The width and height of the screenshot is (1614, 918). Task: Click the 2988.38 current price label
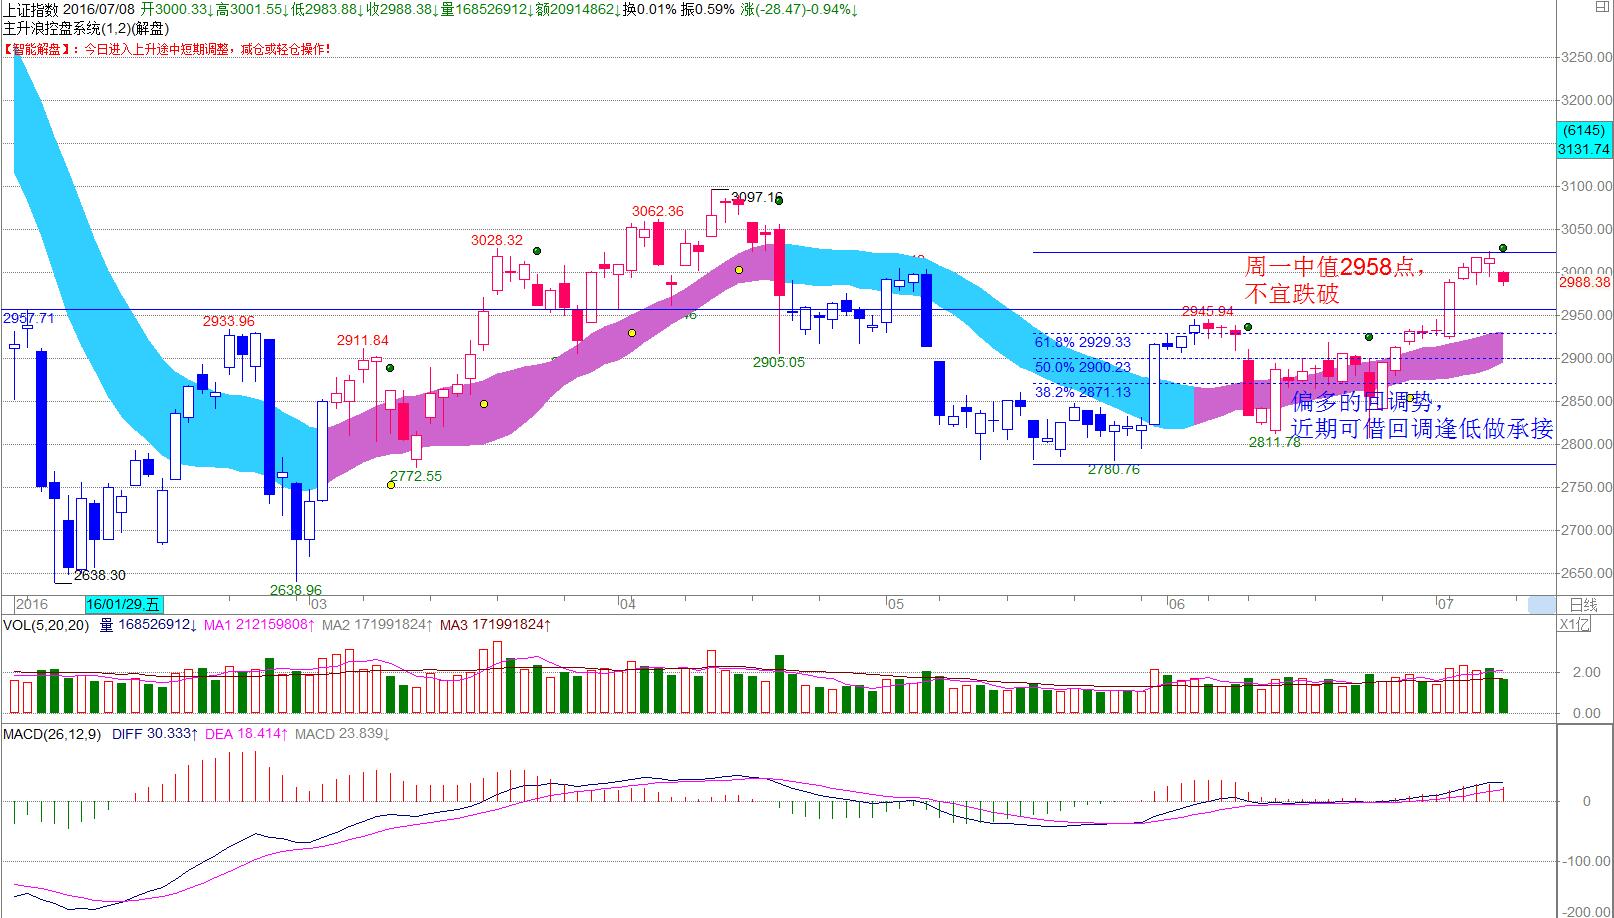click(x=1585, y=283)
